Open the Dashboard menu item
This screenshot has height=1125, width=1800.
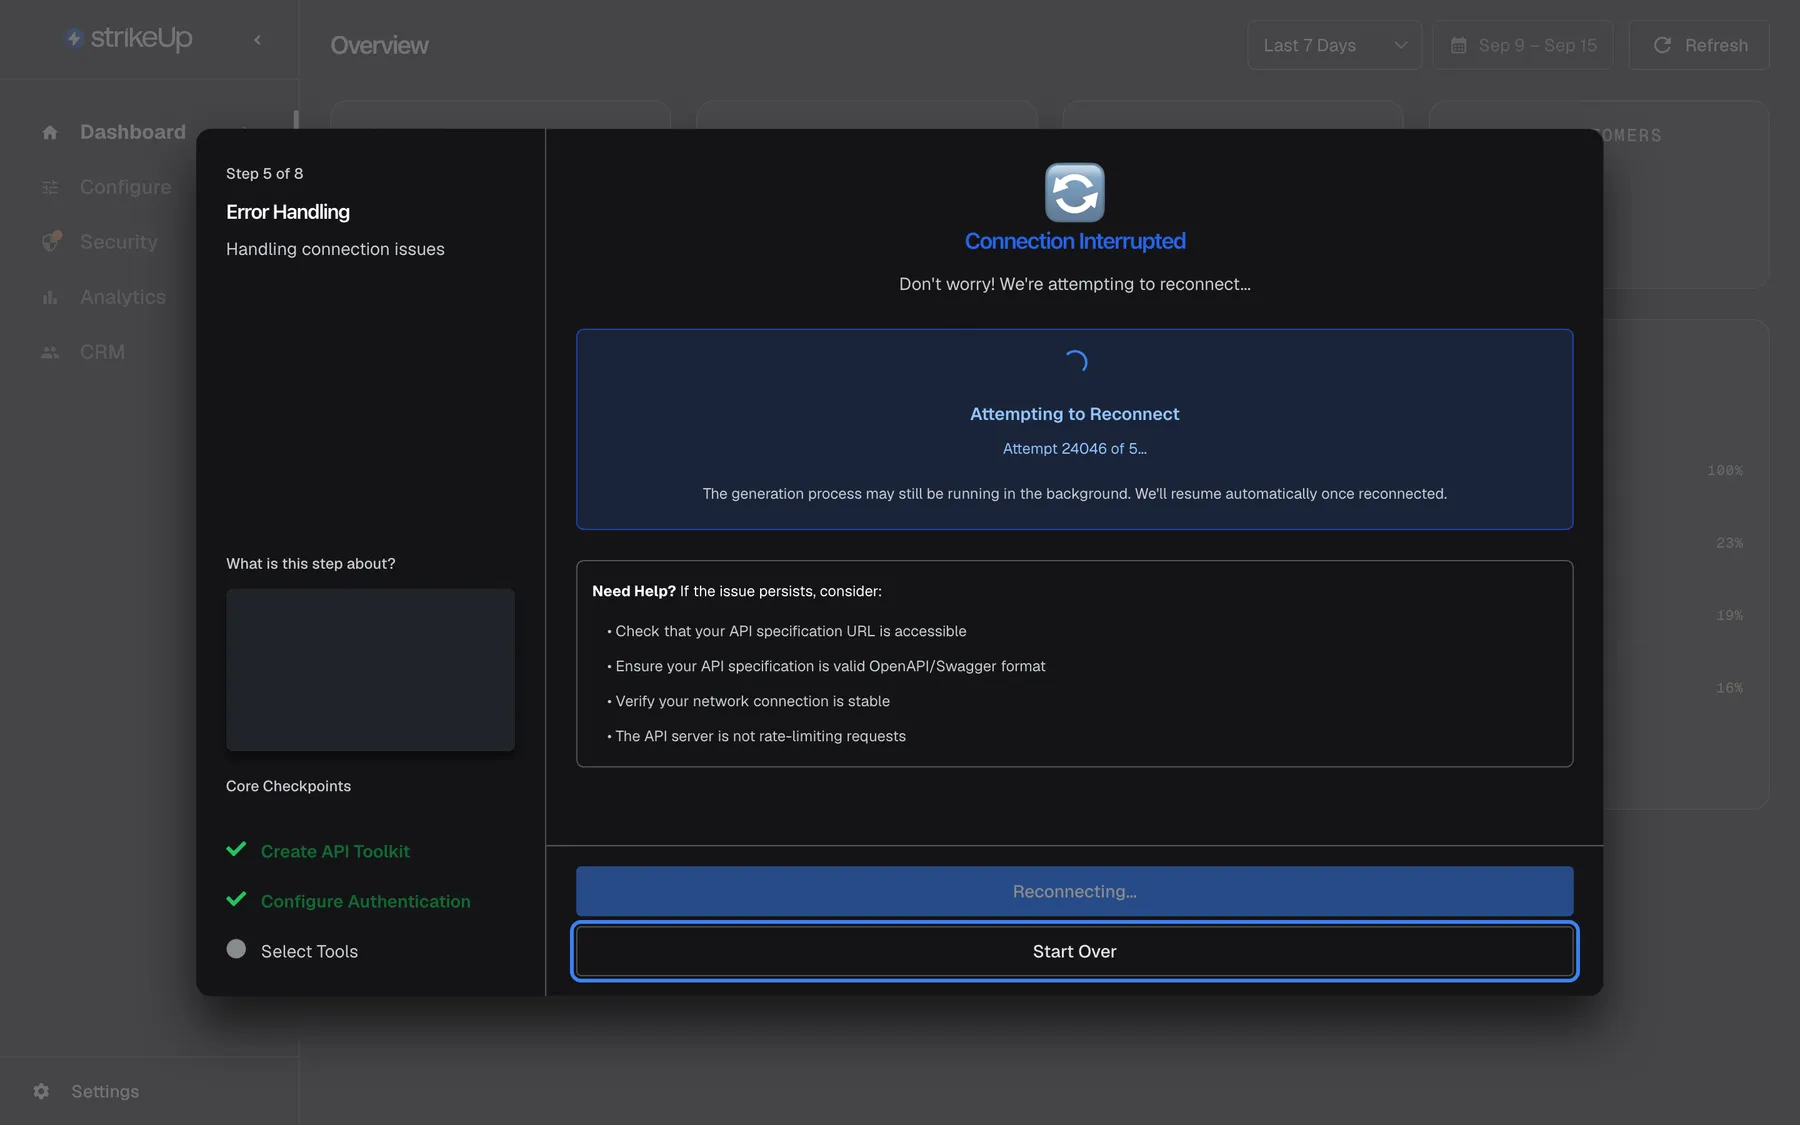(x=133, y=132)
